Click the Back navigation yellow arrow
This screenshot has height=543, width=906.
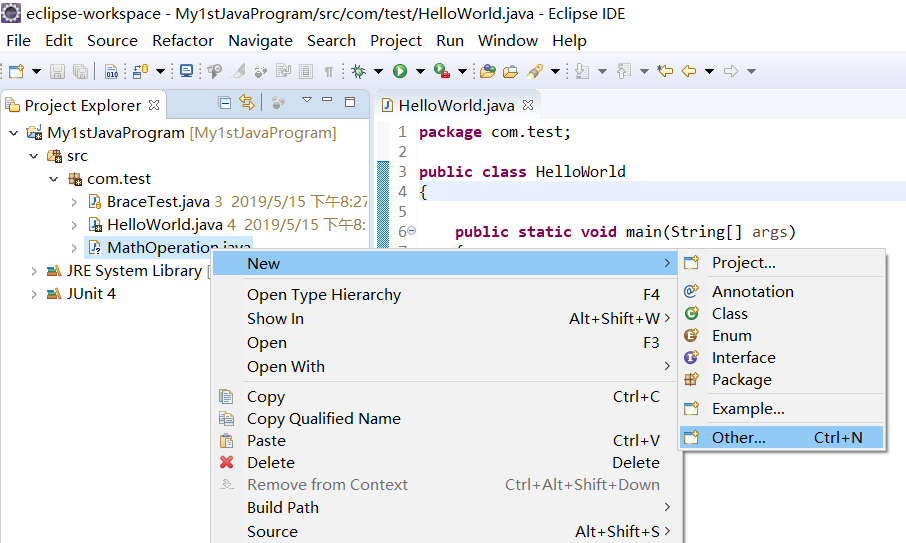689,71
